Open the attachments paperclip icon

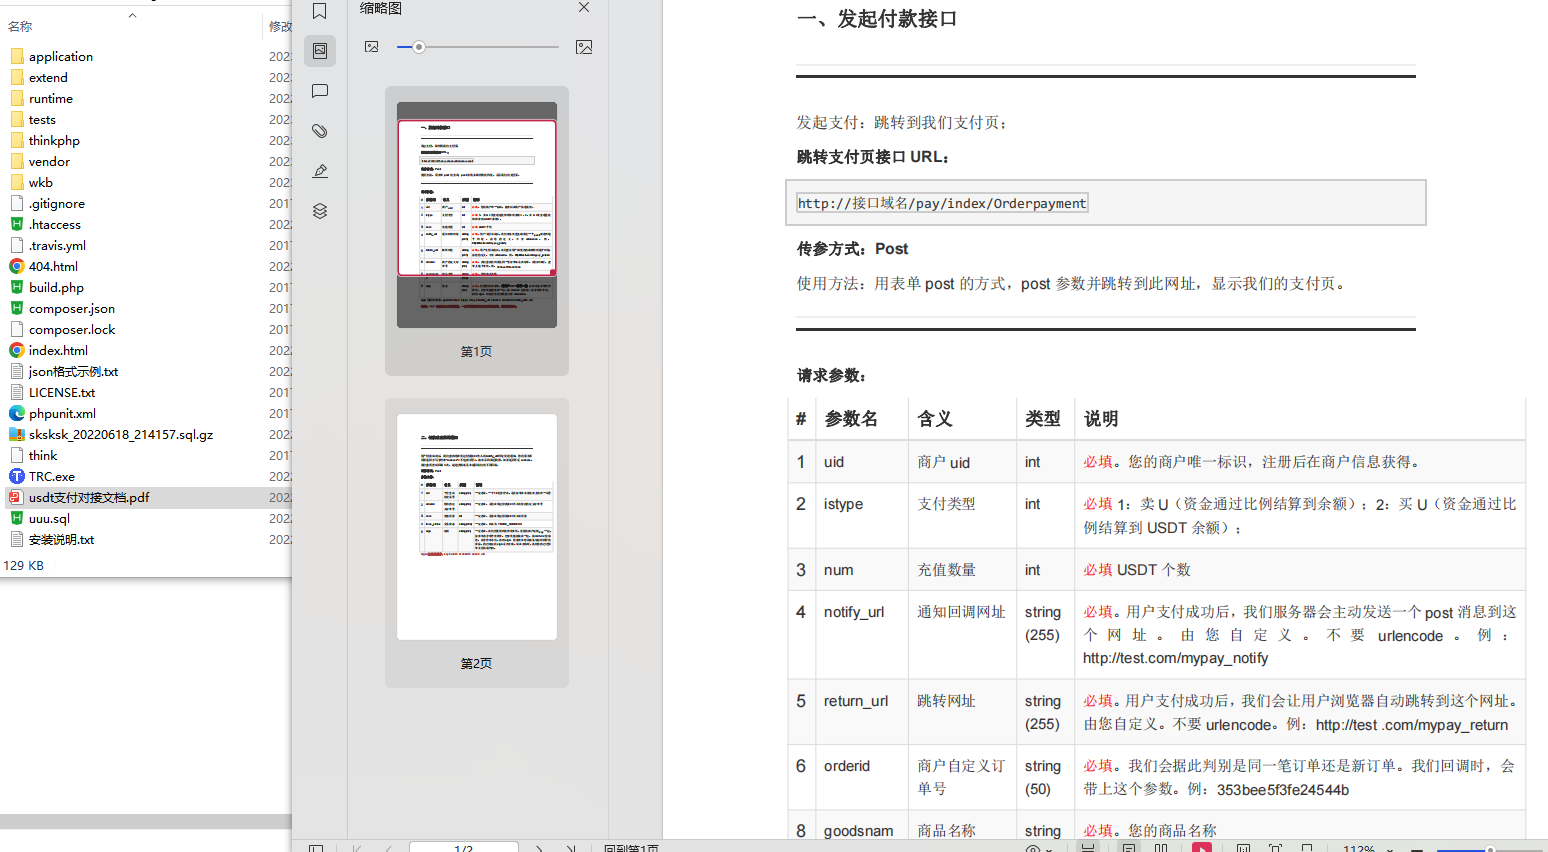pos(320,131)
